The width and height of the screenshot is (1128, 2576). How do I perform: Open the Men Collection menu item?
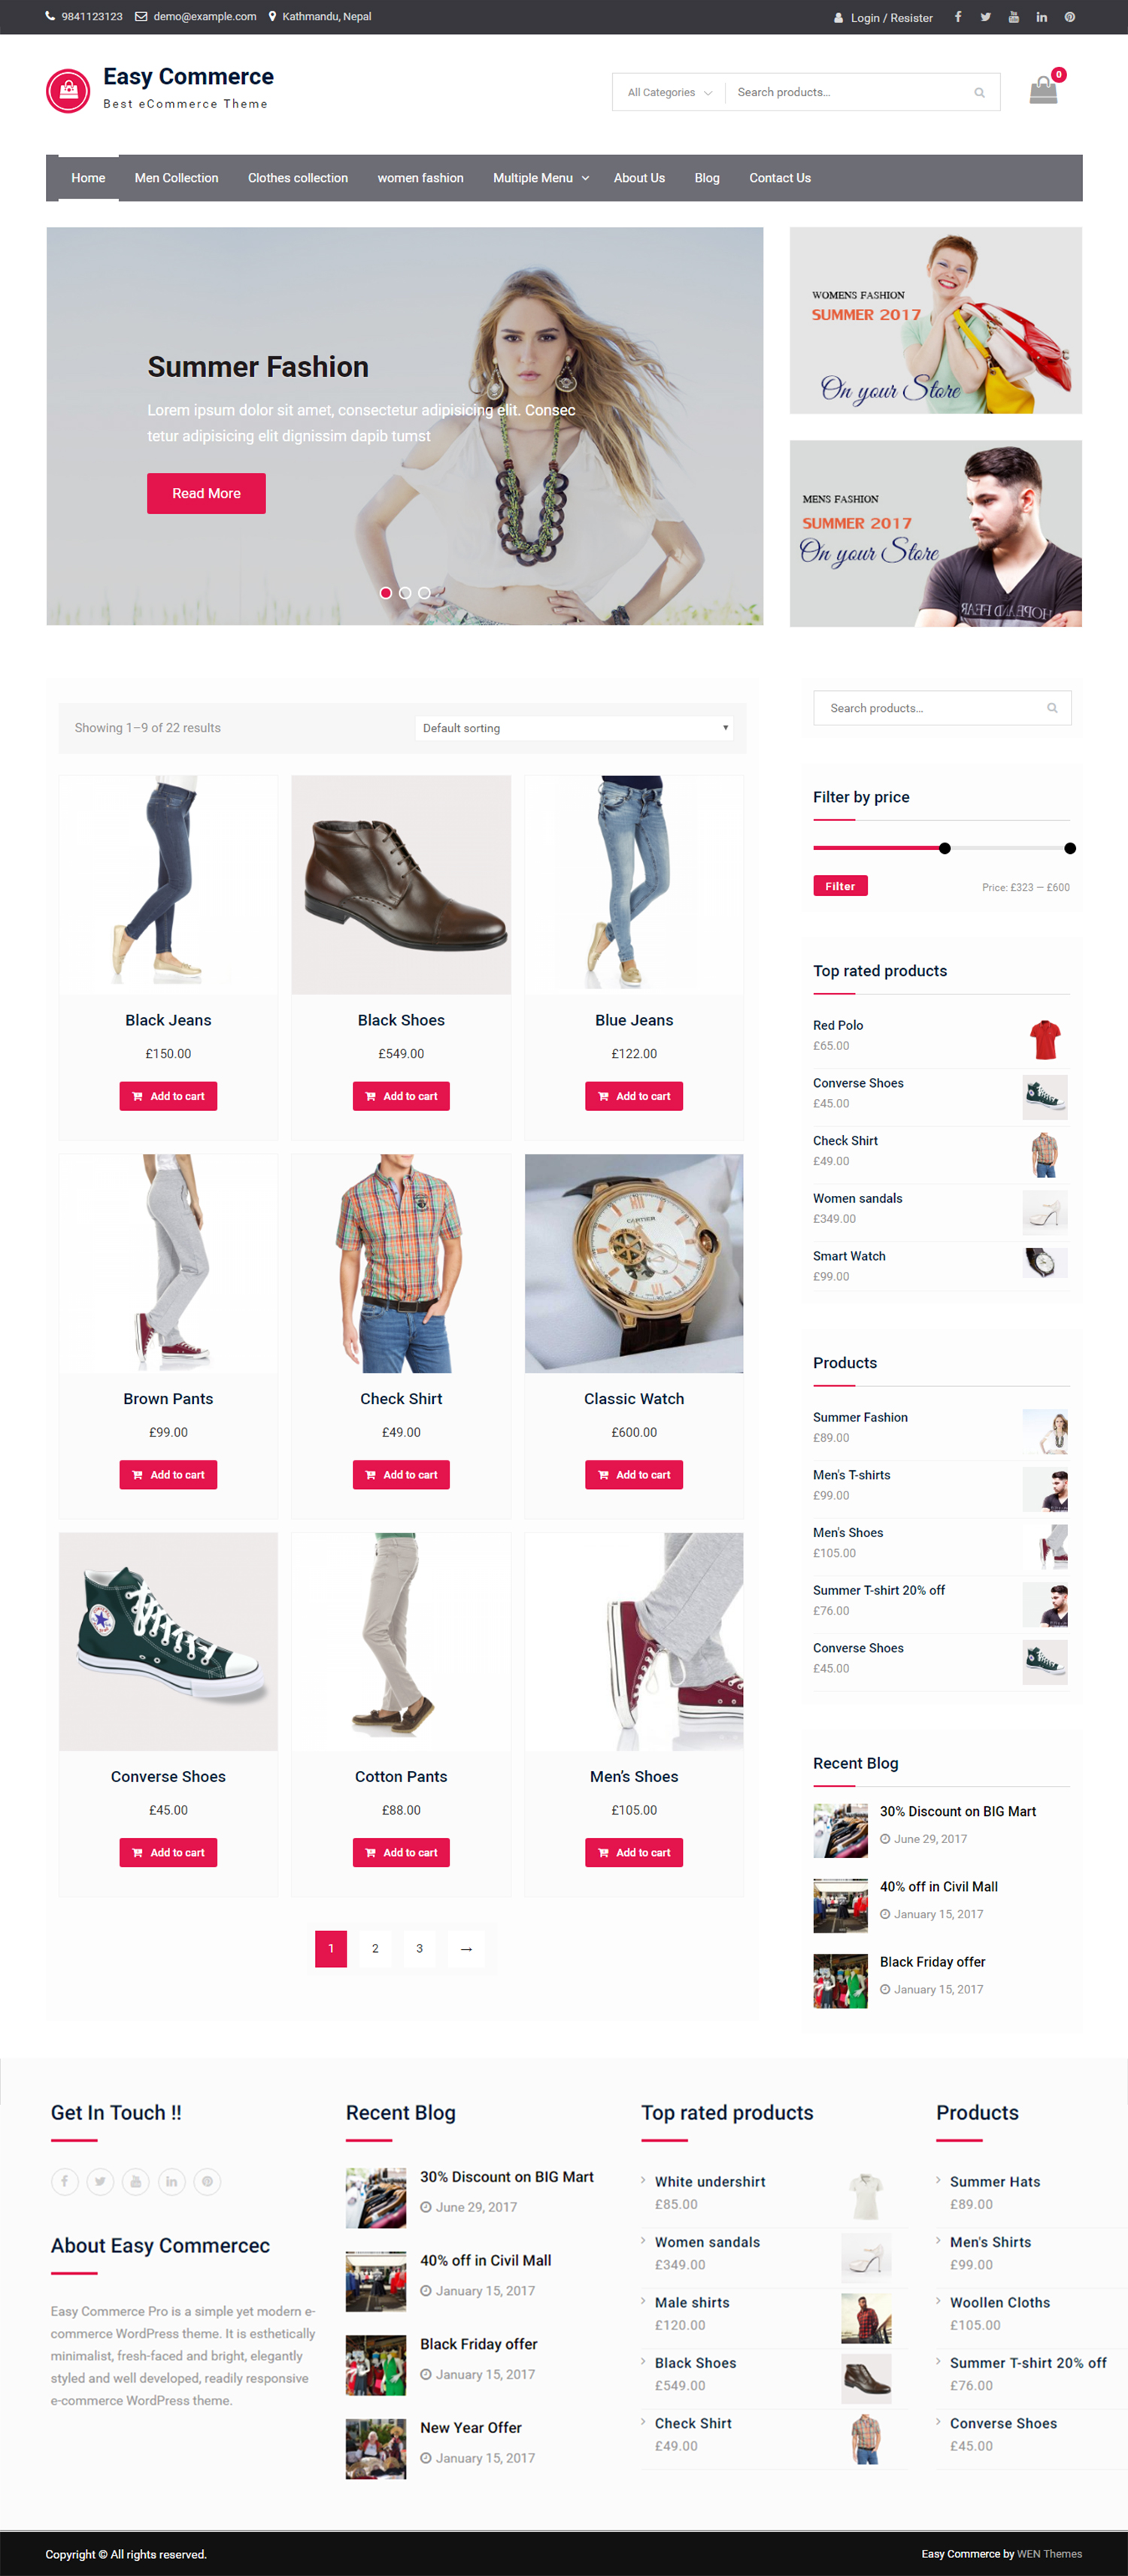(176, 178)
